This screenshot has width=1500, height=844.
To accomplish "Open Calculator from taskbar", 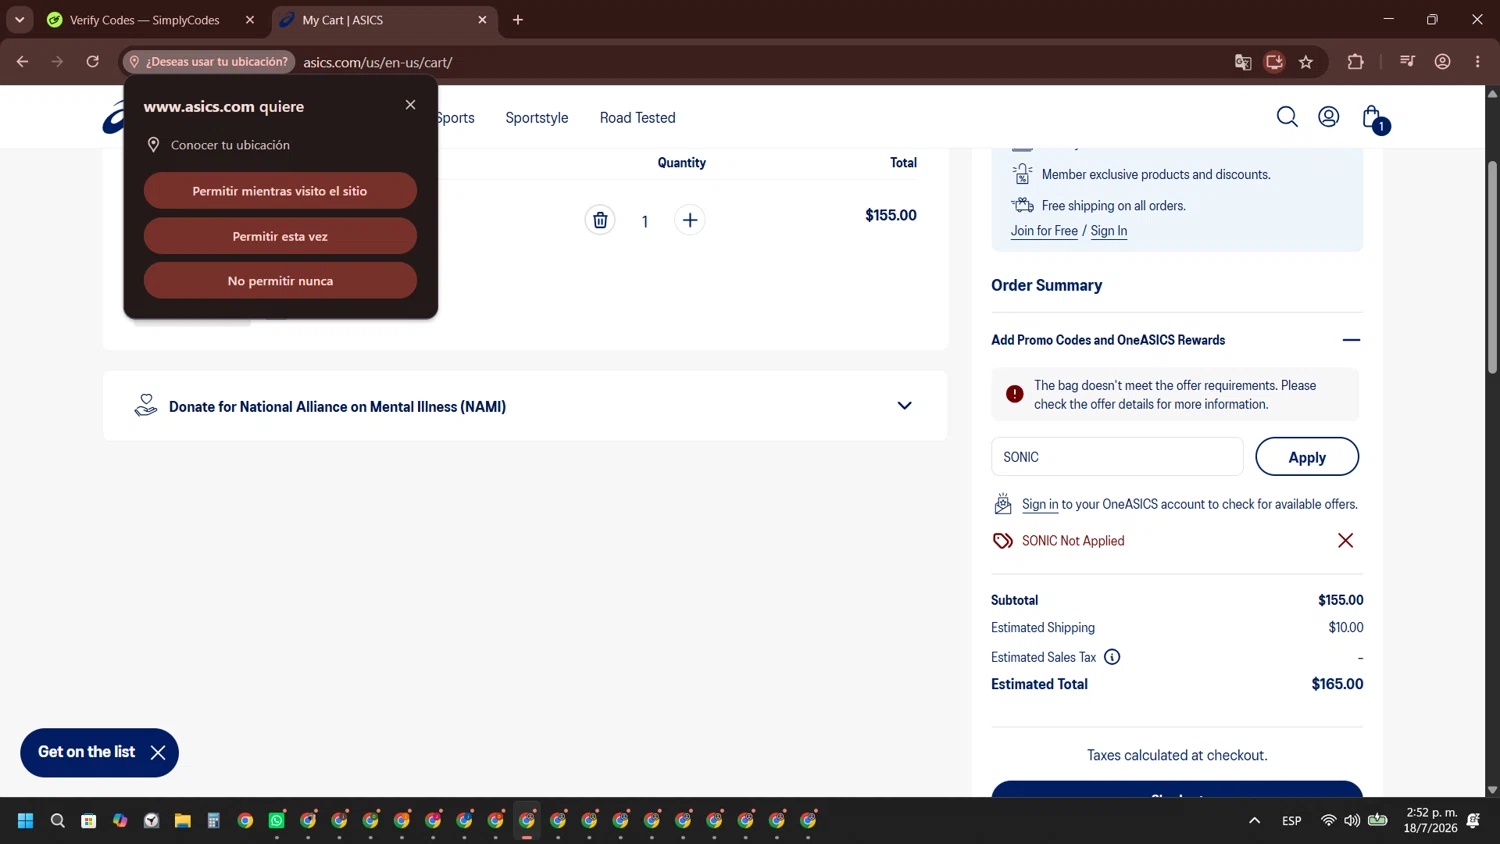I will pyautogui.click(x=214, y=821).
